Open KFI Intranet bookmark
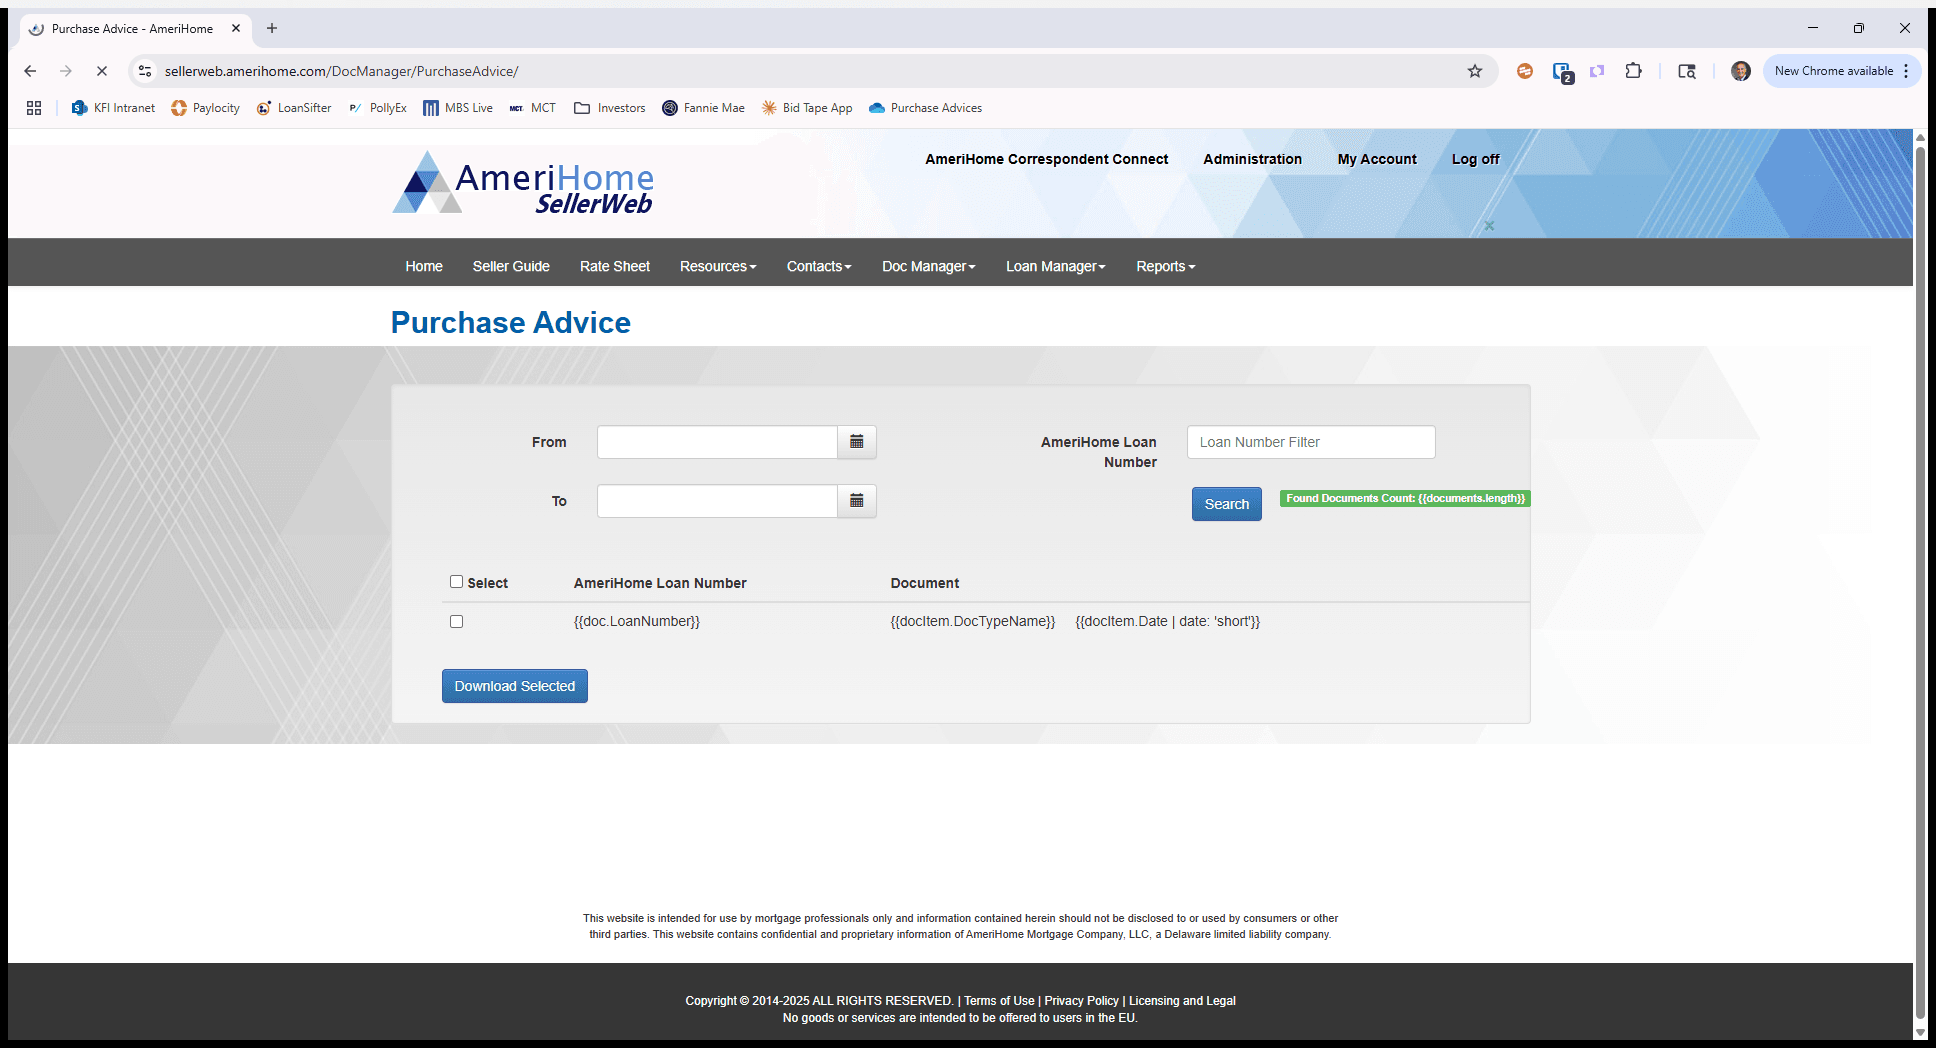 pyautogui.click(x=114, y=108)
